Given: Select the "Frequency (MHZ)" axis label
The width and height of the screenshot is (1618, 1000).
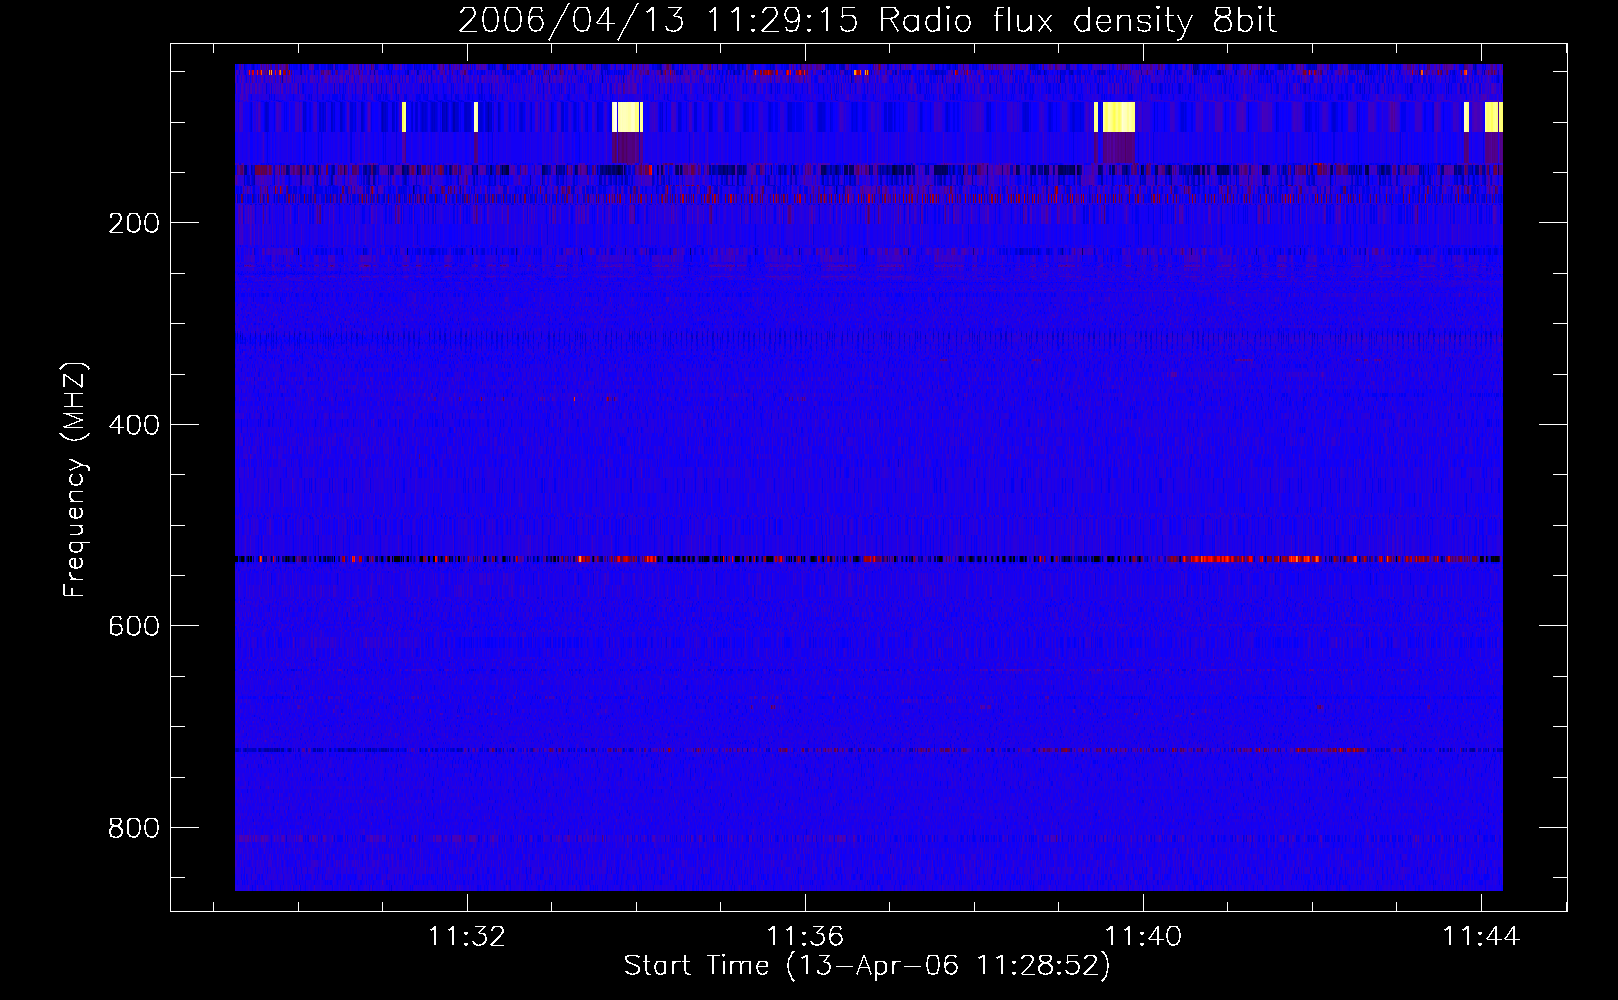Looking at the screenshot, I should [x=74, y=480].
